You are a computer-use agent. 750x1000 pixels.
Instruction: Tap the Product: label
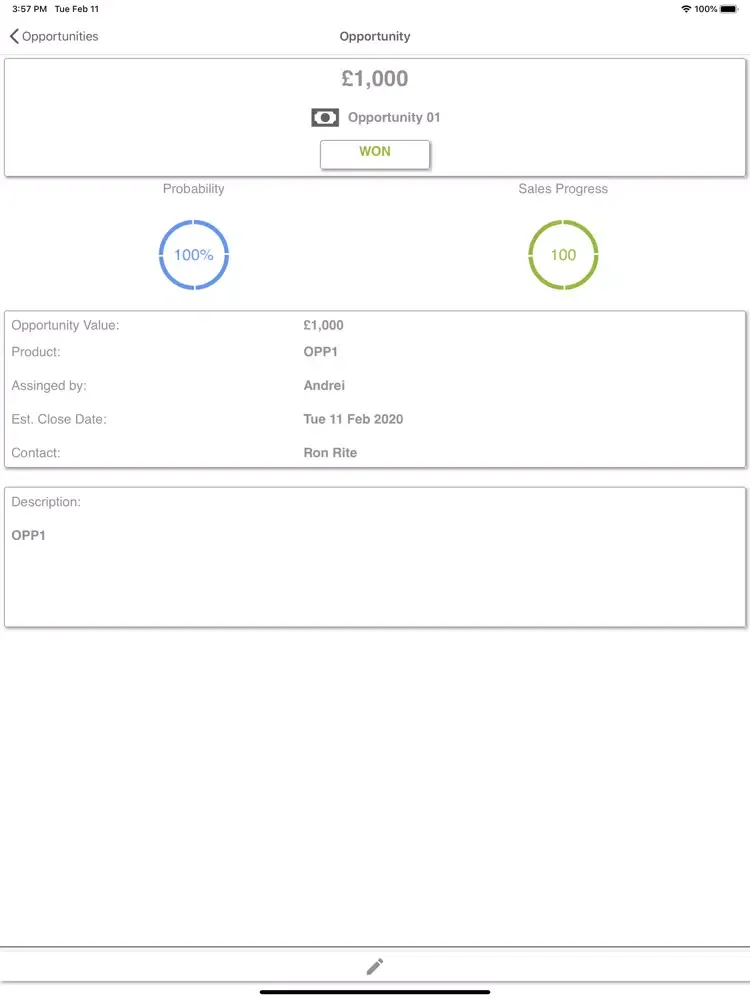click(x=36, y=352)
